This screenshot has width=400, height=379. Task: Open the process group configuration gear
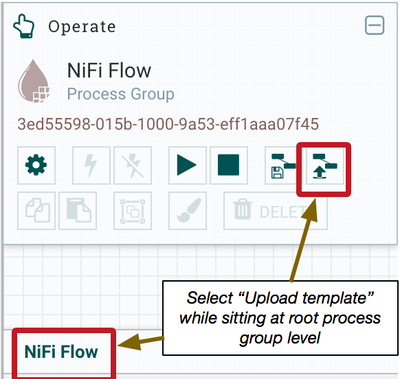[x=36, y=165]
